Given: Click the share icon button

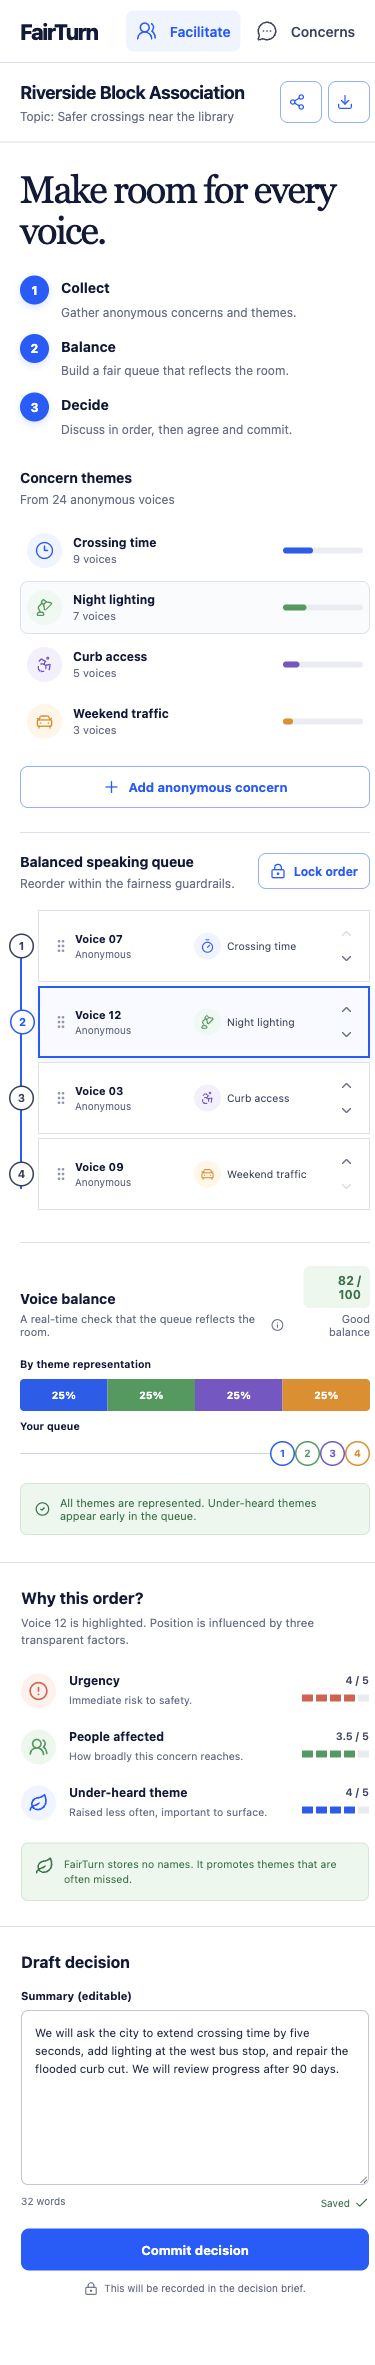Looking at the screenshot, I should click(x=301, y=102).
